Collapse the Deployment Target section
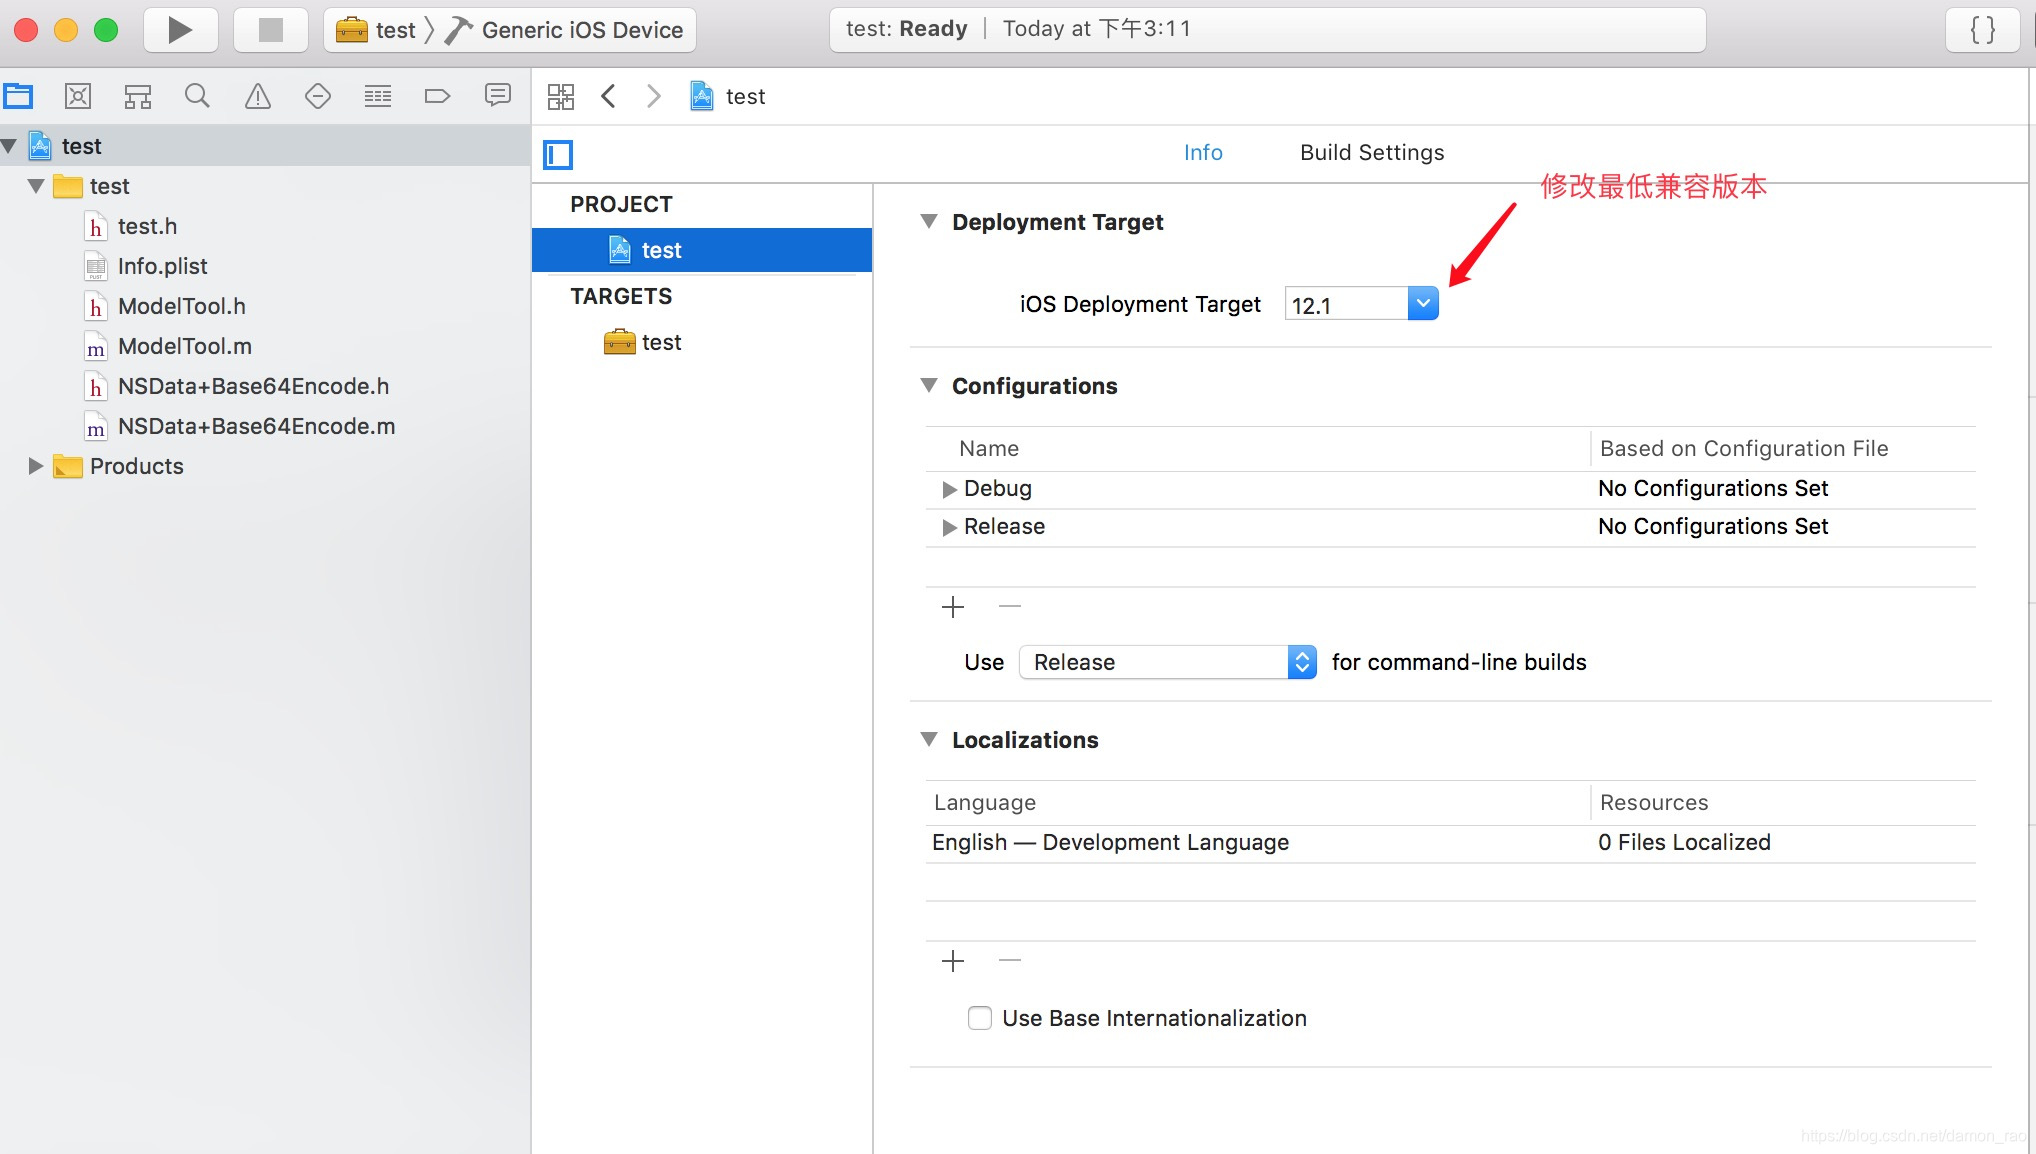 [929, 221]
